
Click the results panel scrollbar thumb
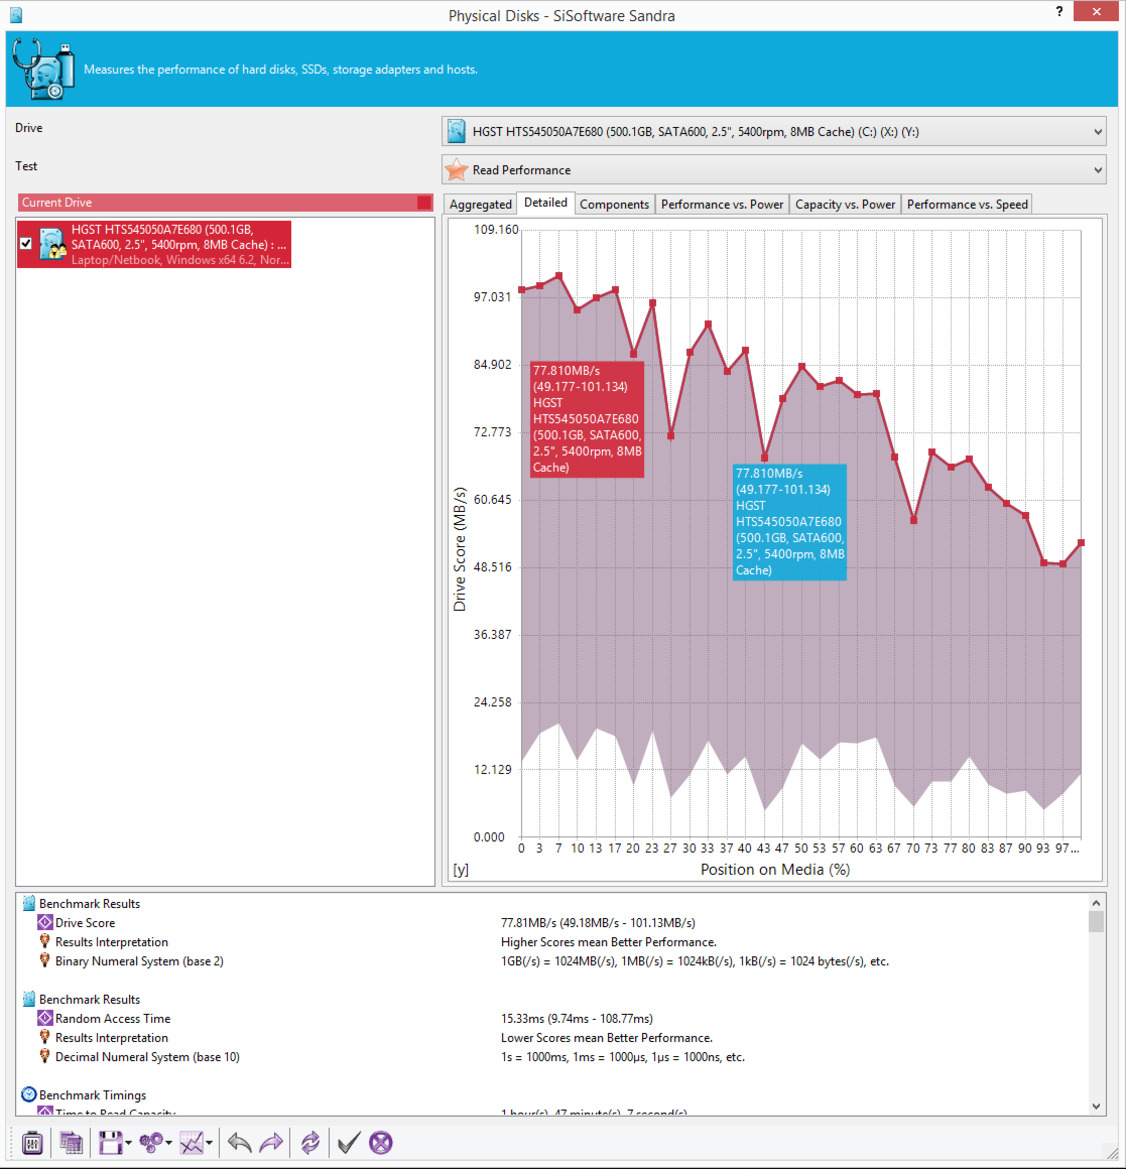click(1096, 922)
